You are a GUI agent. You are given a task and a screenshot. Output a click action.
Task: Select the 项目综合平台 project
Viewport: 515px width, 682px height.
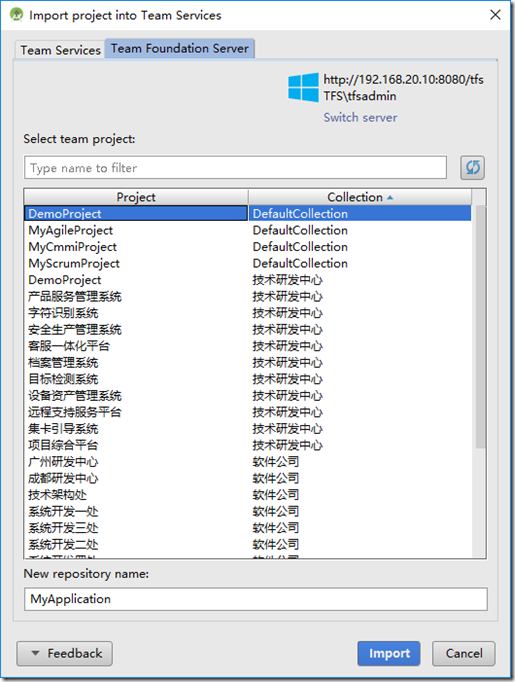click(x=248, y=445)
